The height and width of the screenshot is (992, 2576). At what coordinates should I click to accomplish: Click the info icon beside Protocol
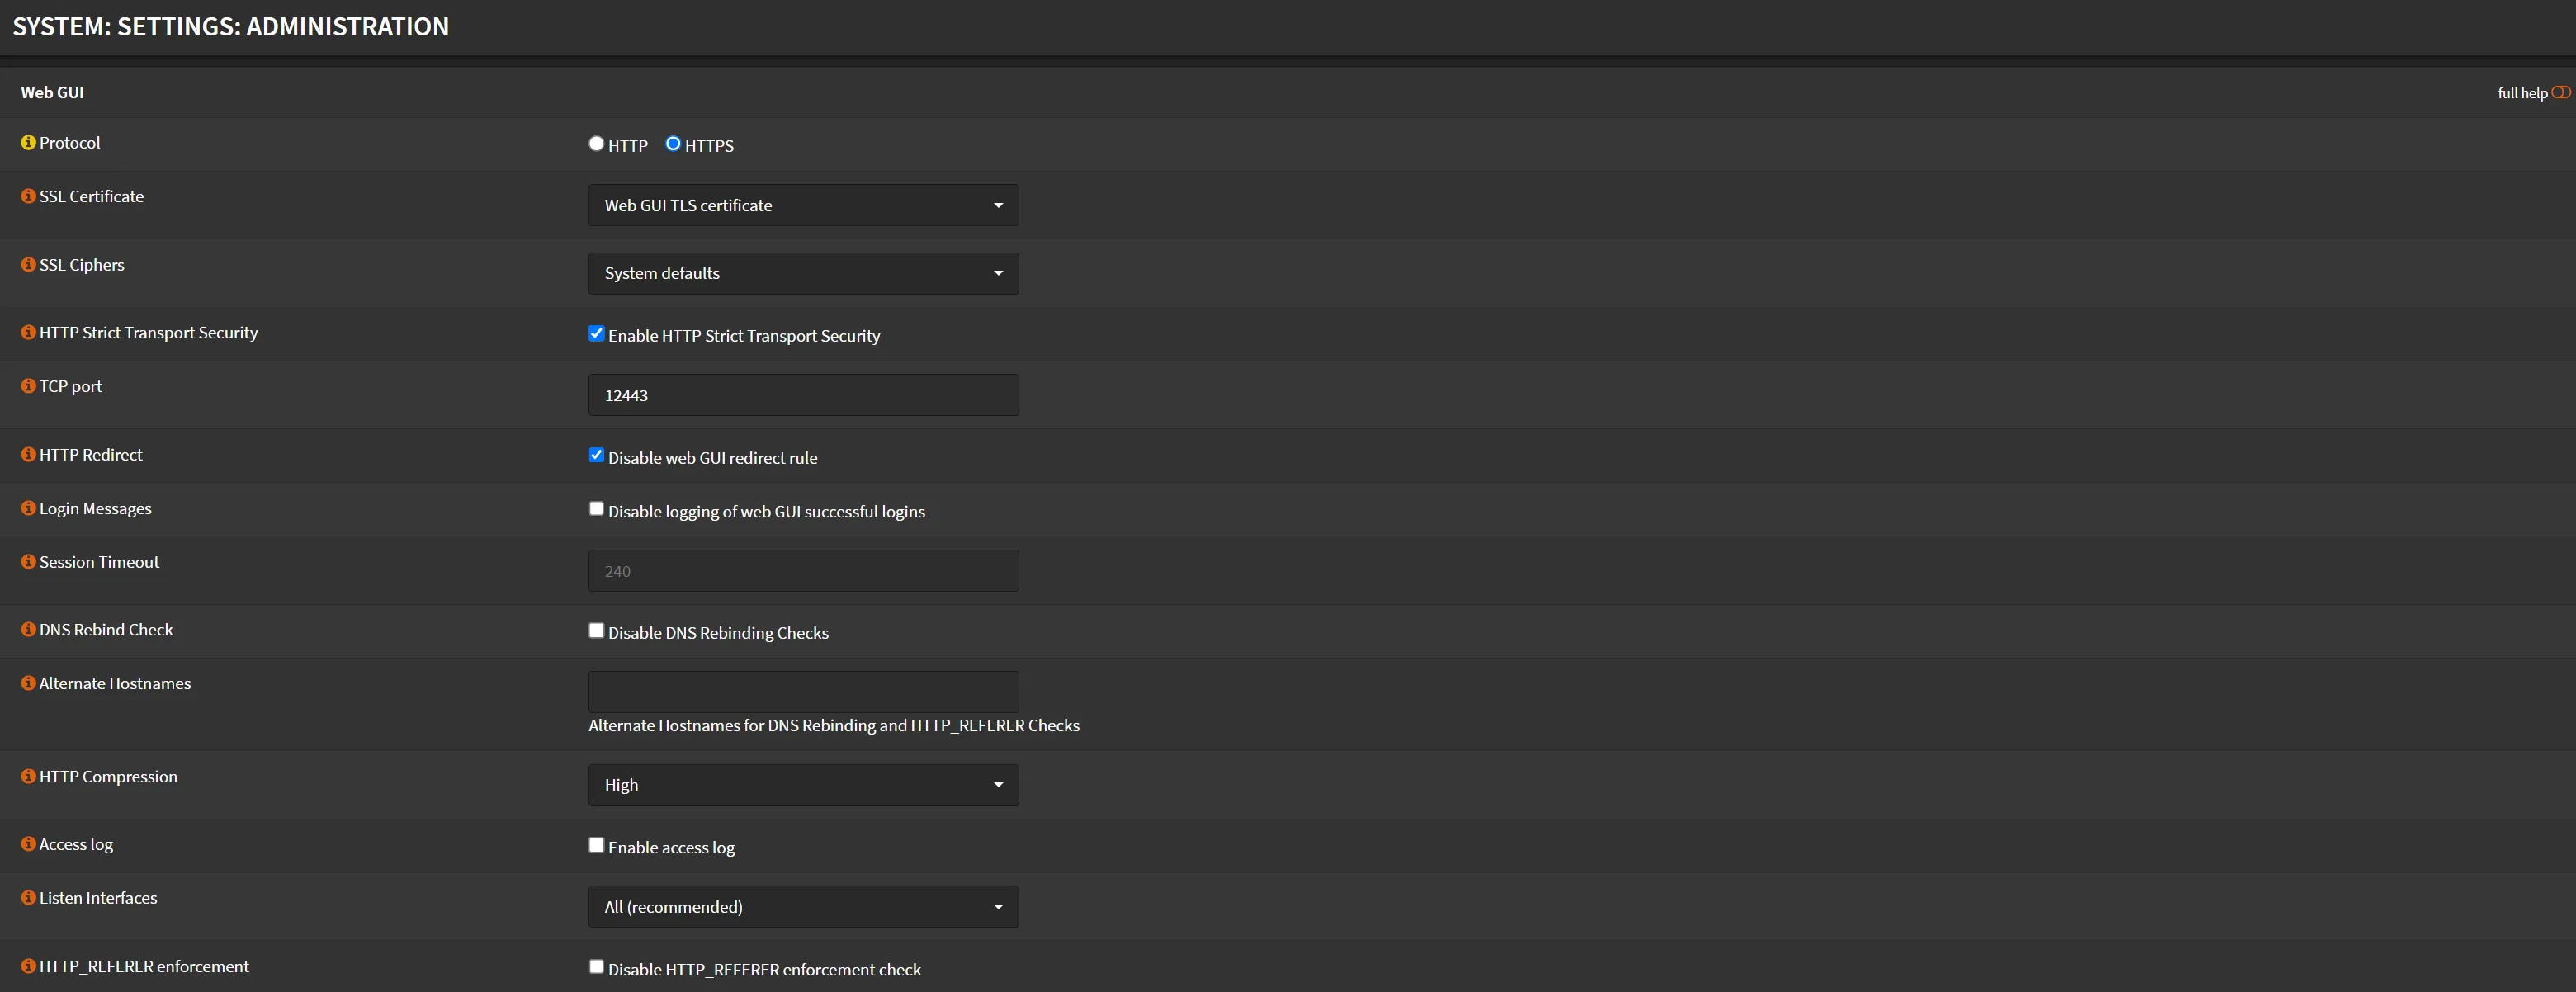pos(28,143)
